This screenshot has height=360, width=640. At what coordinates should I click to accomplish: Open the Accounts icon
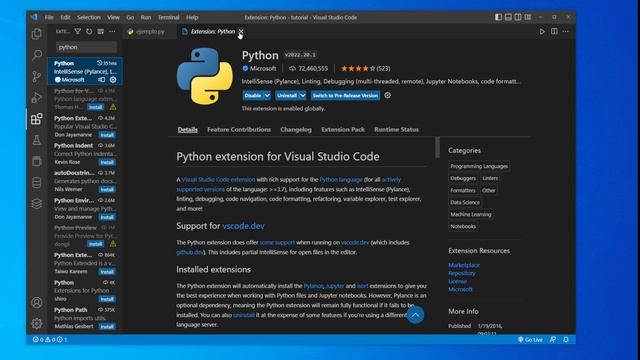point(36,302)
